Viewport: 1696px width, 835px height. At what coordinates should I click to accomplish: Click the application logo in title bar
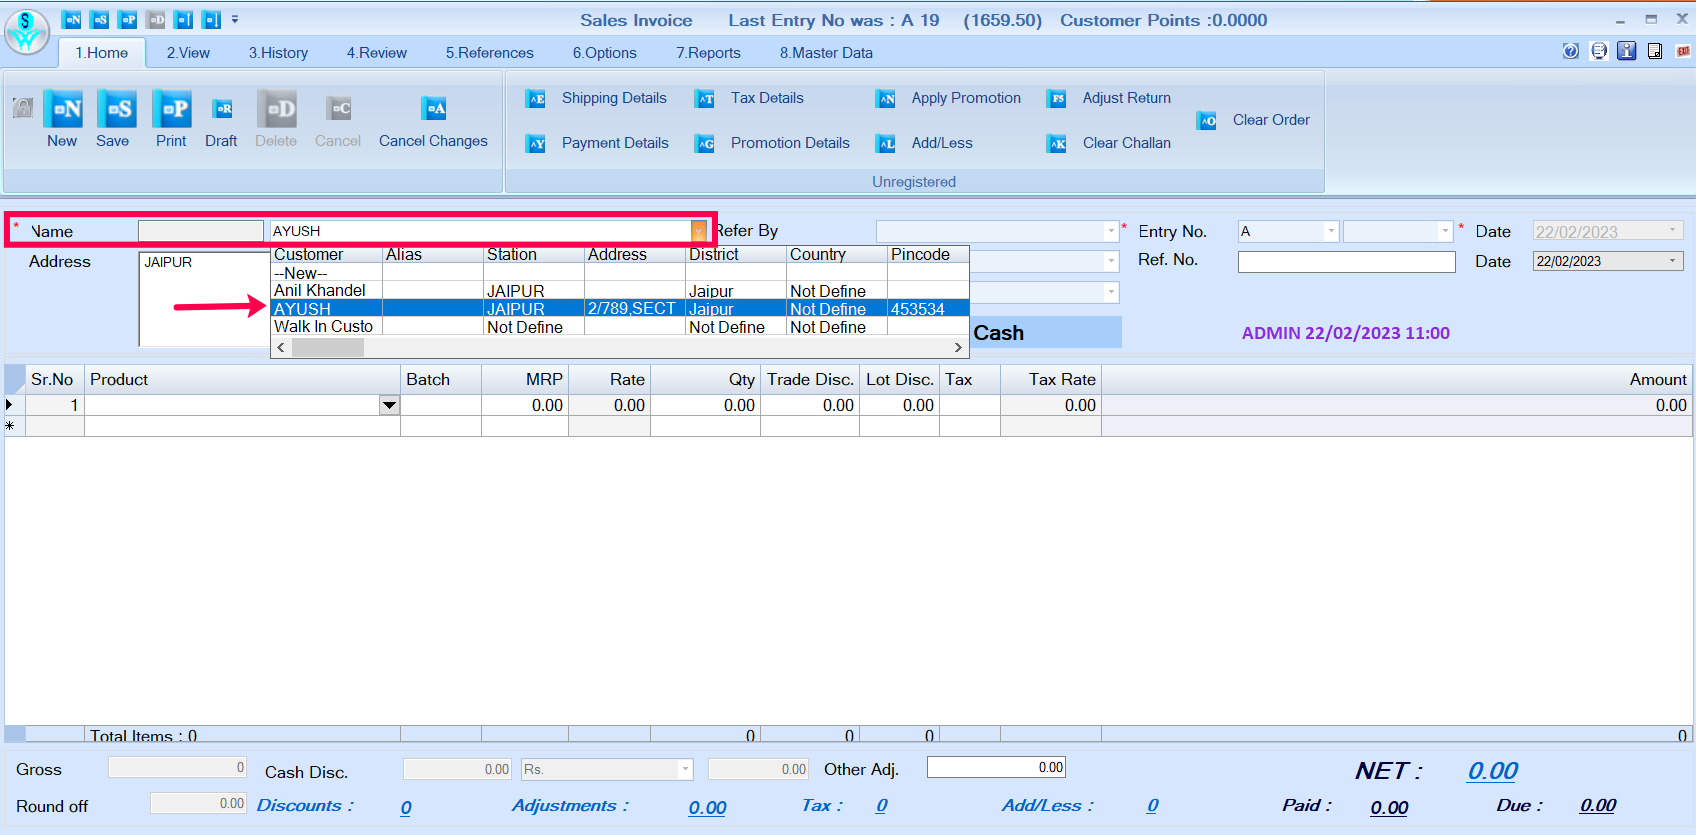tap(27, 31)
